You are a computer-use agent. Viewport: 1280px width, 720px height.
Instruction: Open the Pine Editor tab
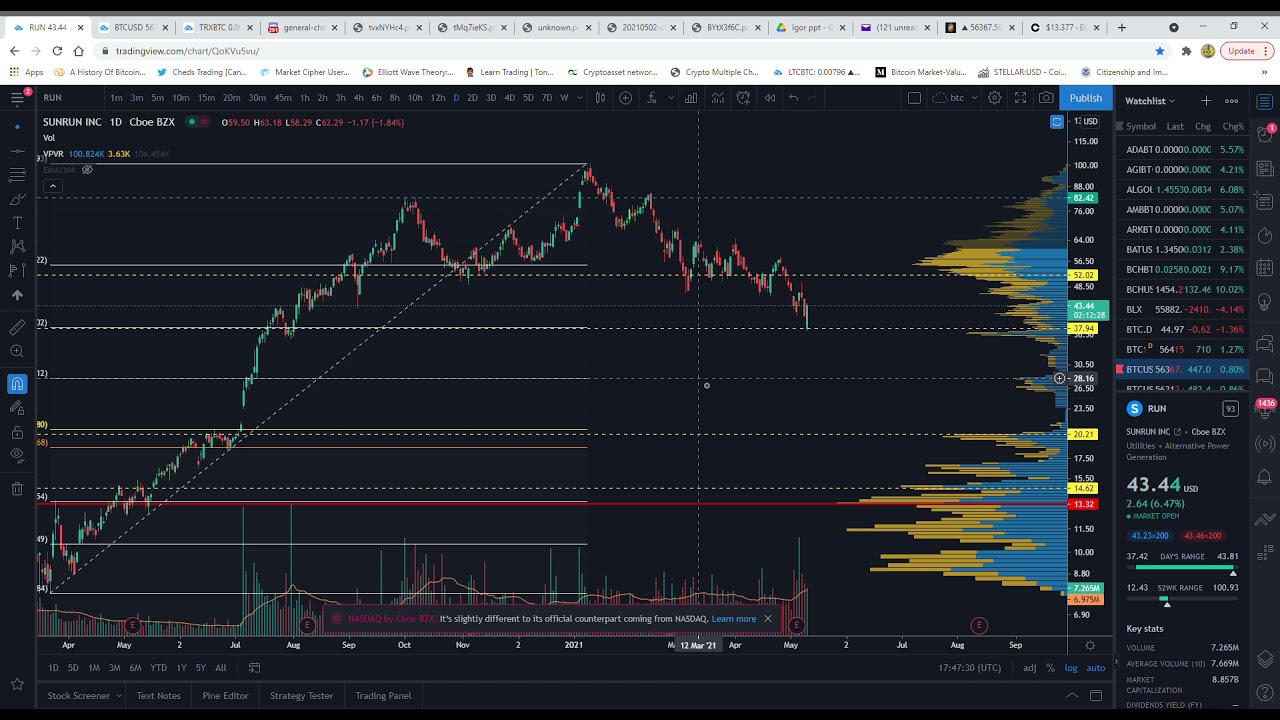point(225,696)
